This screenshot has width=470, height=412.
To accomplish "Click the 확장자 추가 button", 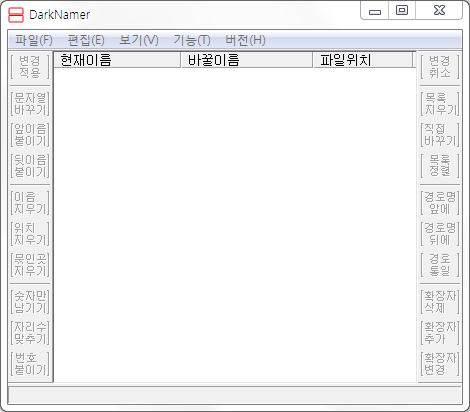I will [x=440, y=333].
